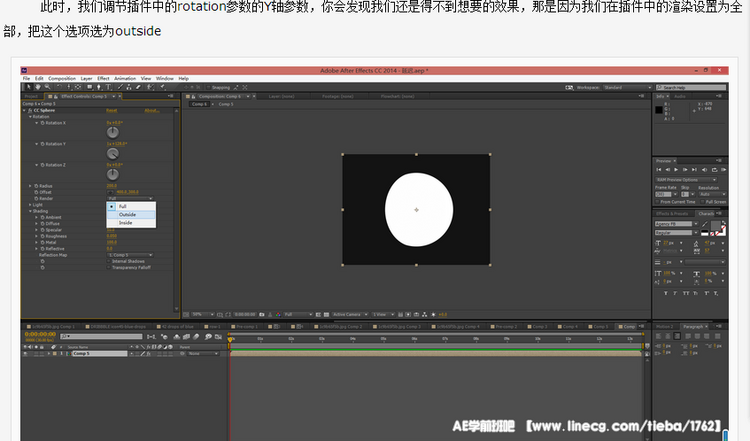This screenshot has width=750, height=441.
Task: Open the File menu
Action: coord(26,78)
